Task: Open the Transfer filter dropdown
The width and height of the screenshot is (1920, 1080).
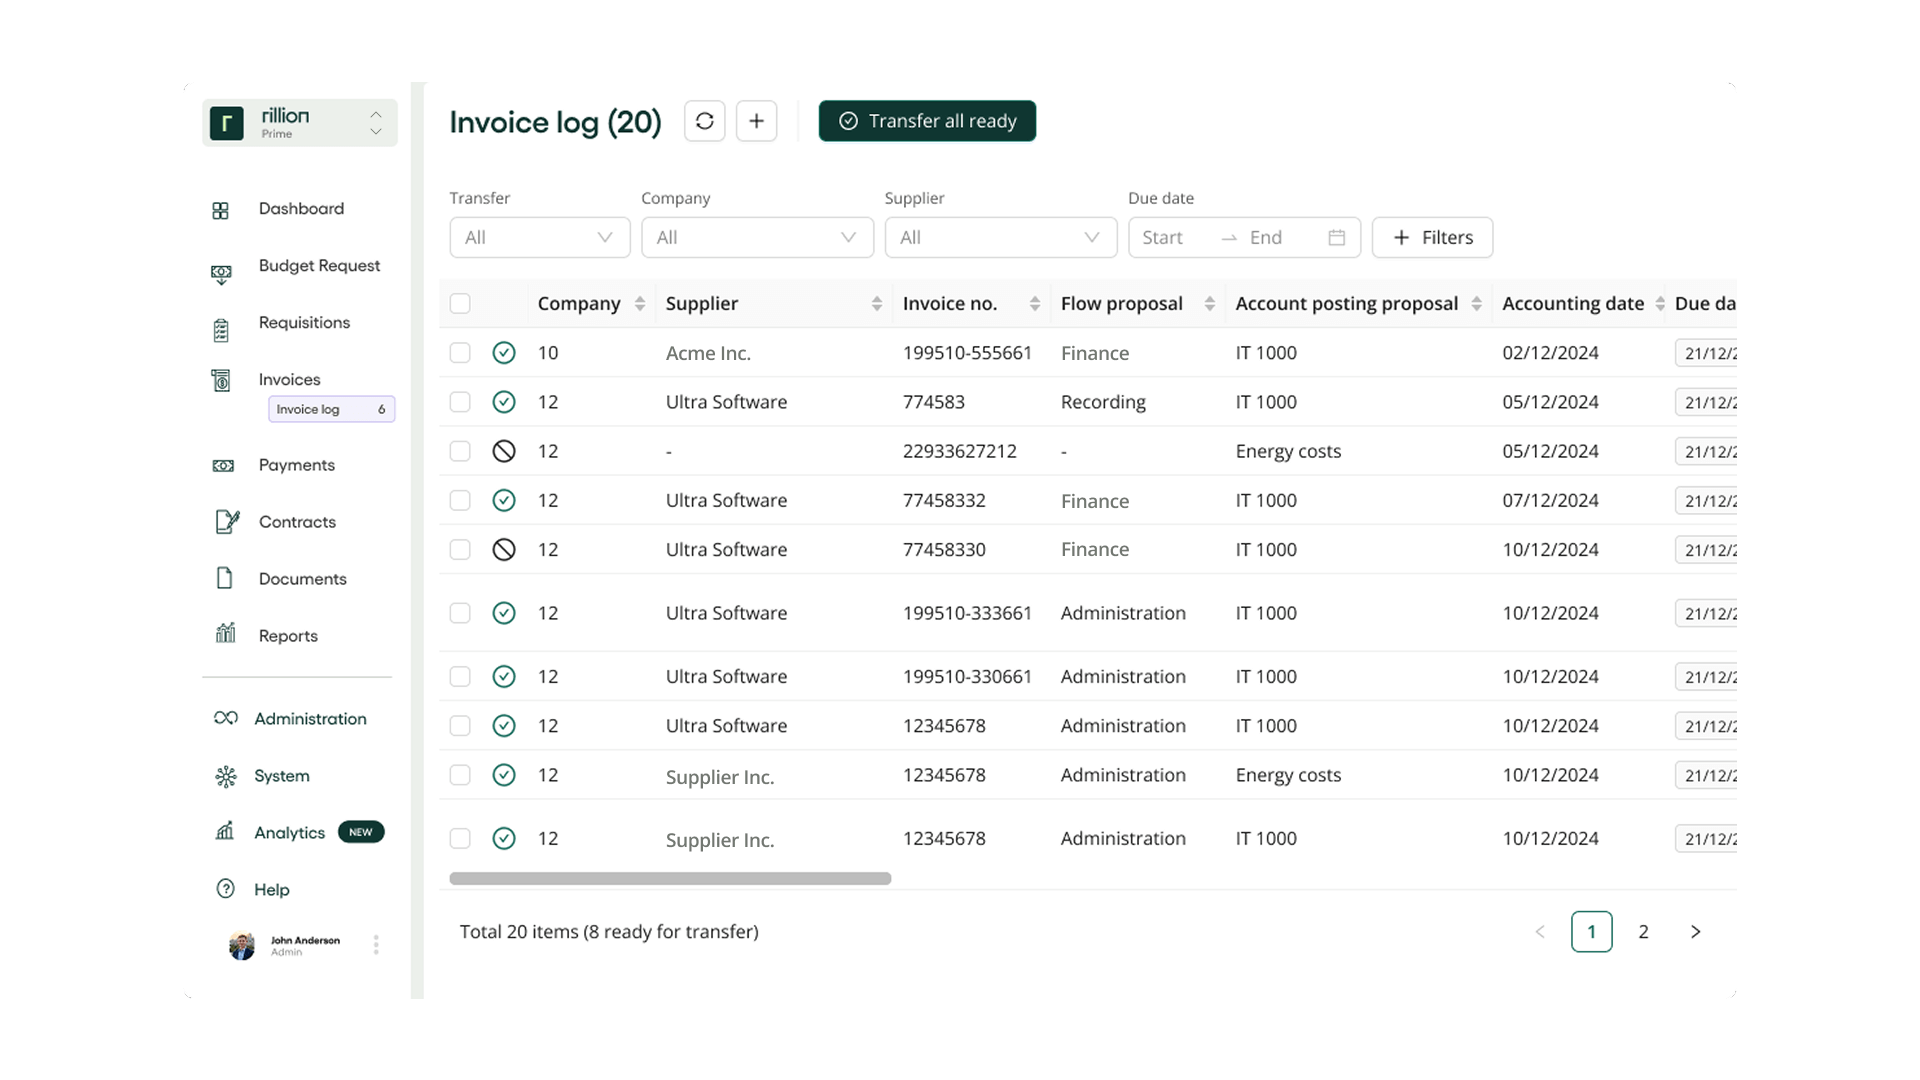Action: [539, 237]
